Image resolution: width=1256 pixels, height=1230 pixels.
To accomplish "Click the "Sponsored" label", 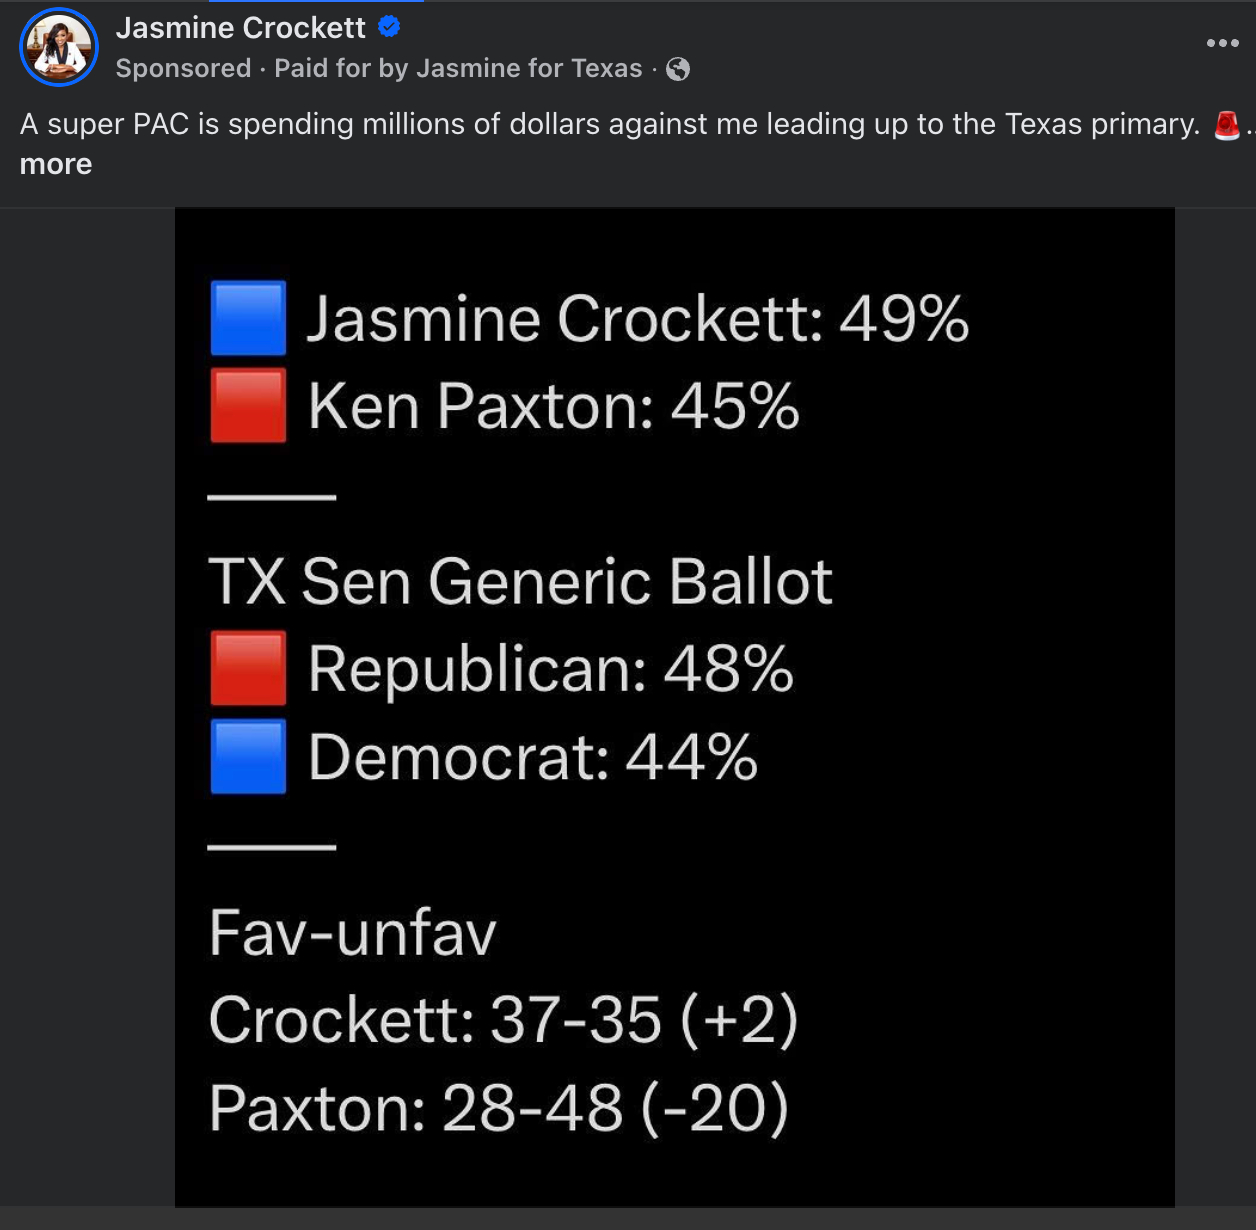I will (183, 68).
